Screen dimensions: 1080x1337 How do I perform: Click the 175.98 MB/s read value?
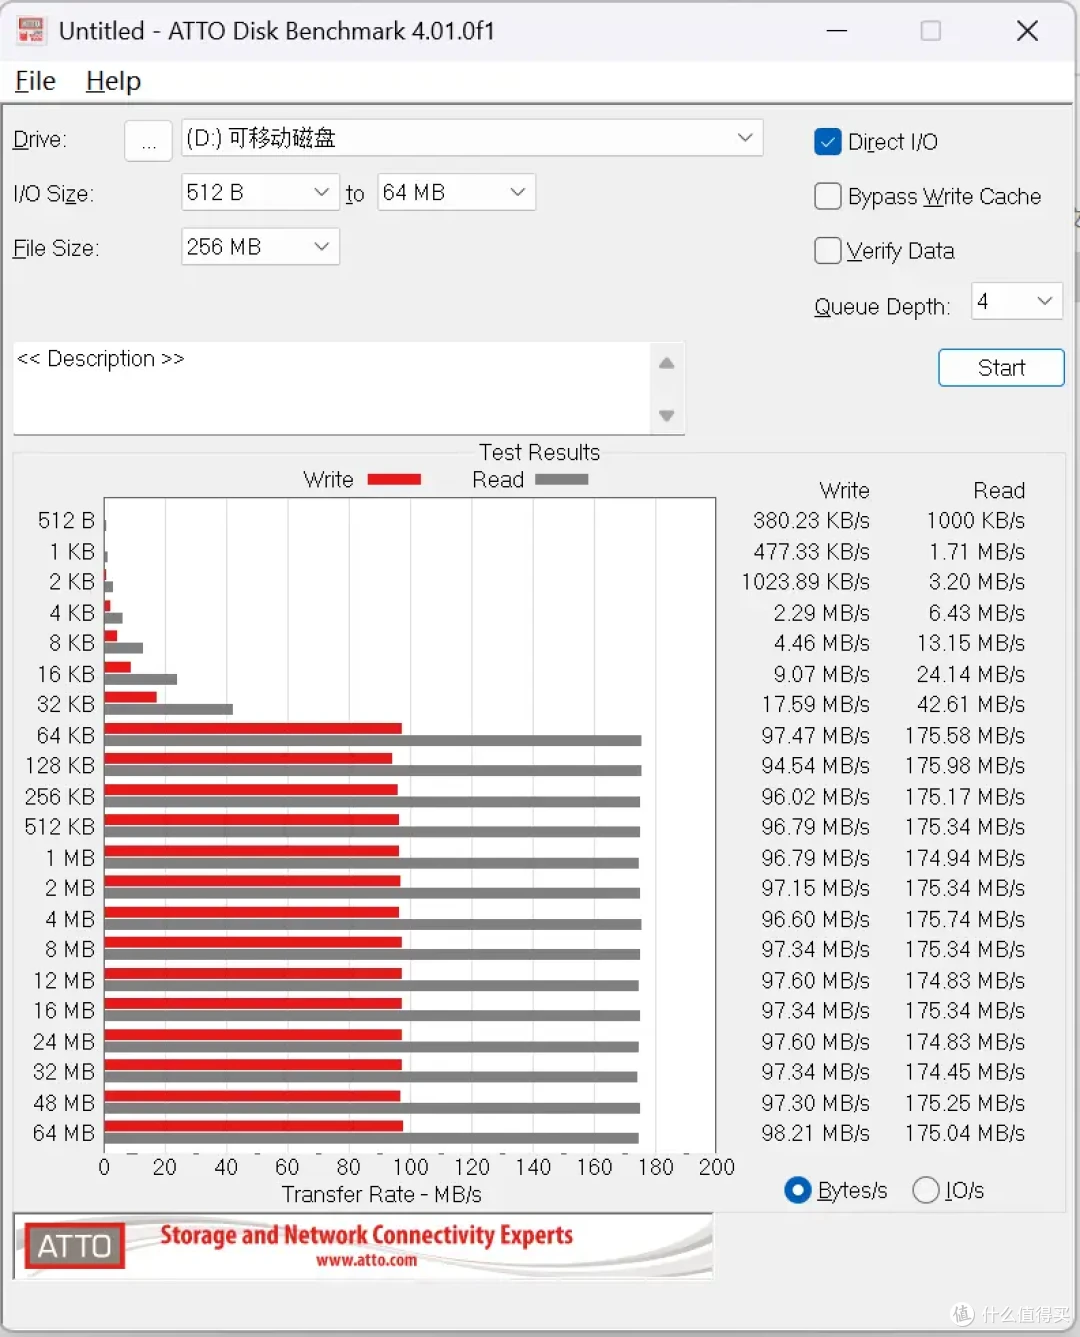click(965, 766)
